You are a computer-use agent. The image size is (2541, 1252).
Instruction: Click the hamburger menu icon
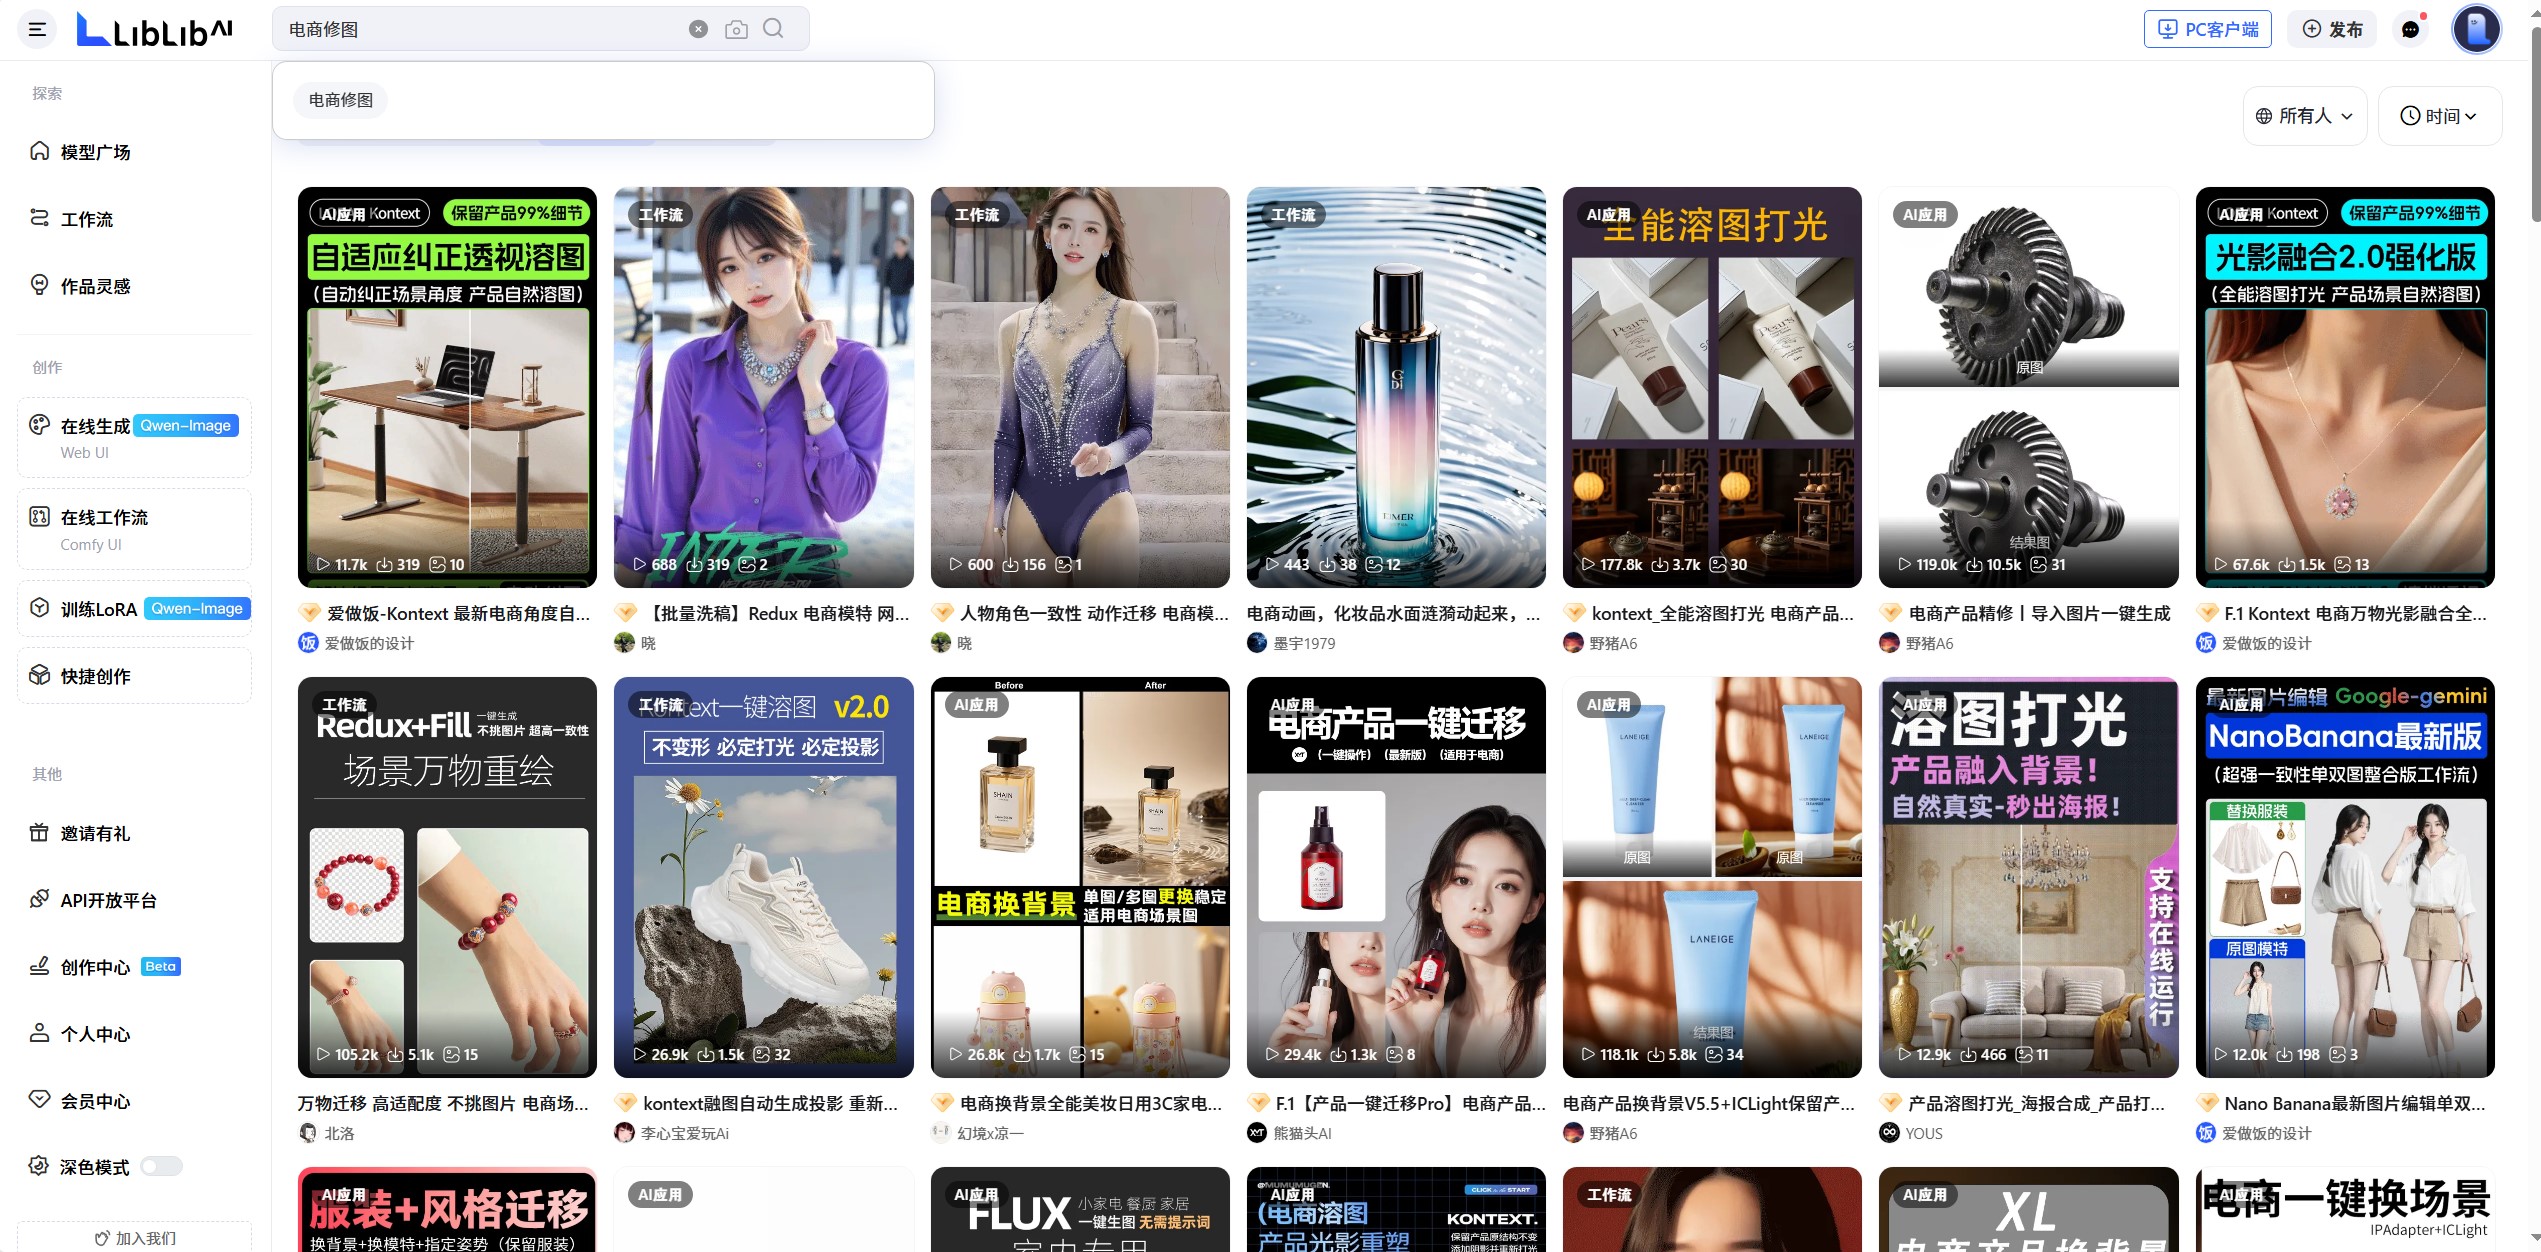[37, 29]
